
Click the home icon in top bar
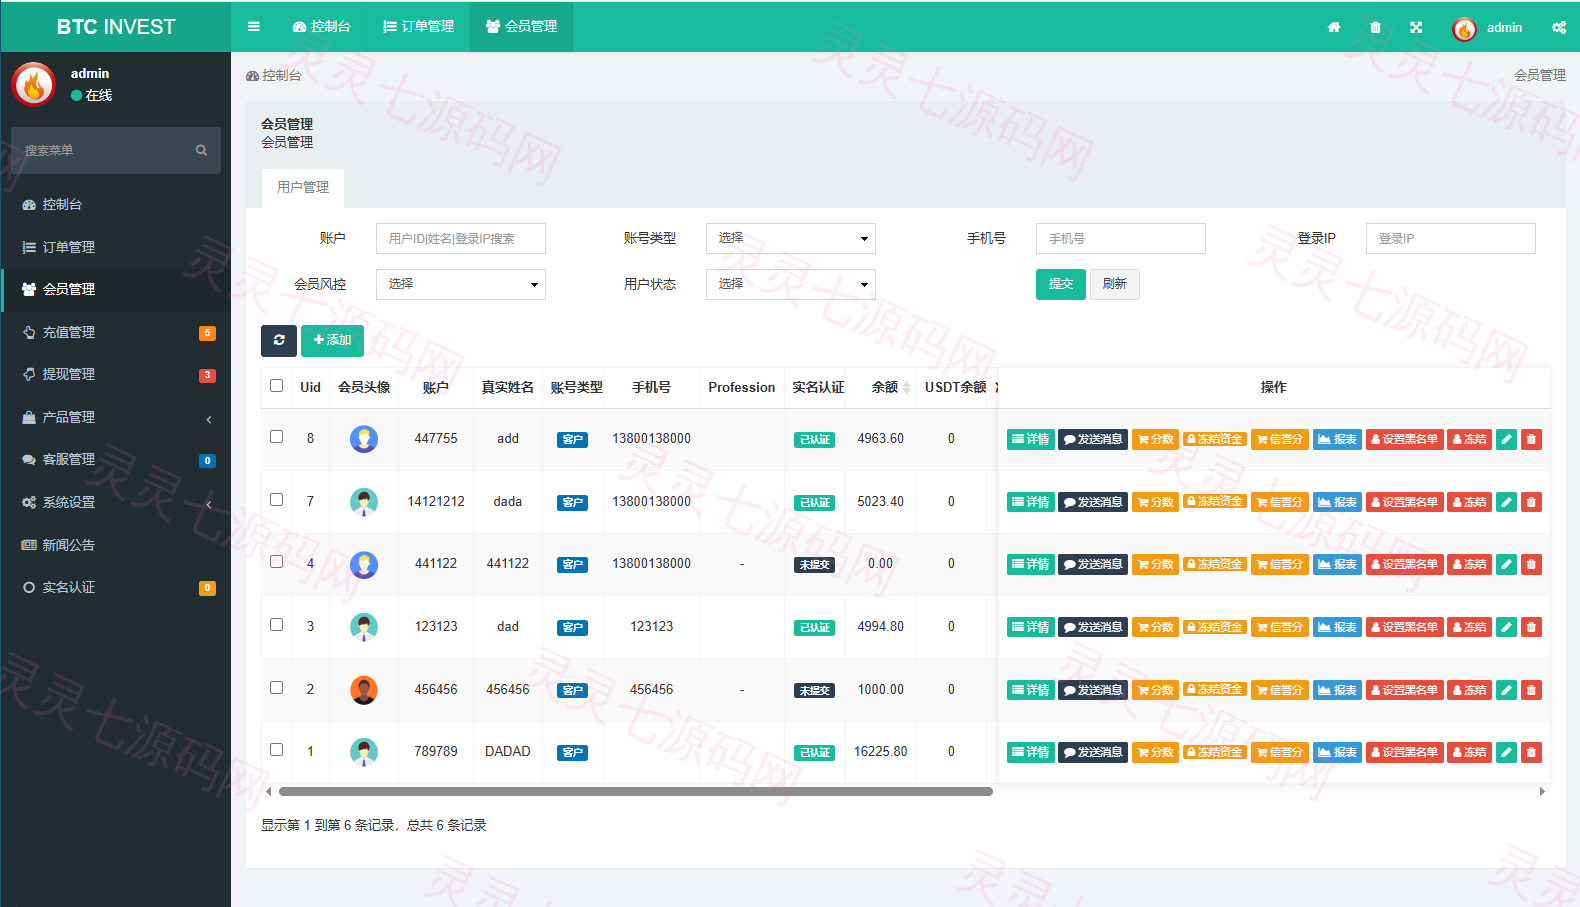(1334, 27)
